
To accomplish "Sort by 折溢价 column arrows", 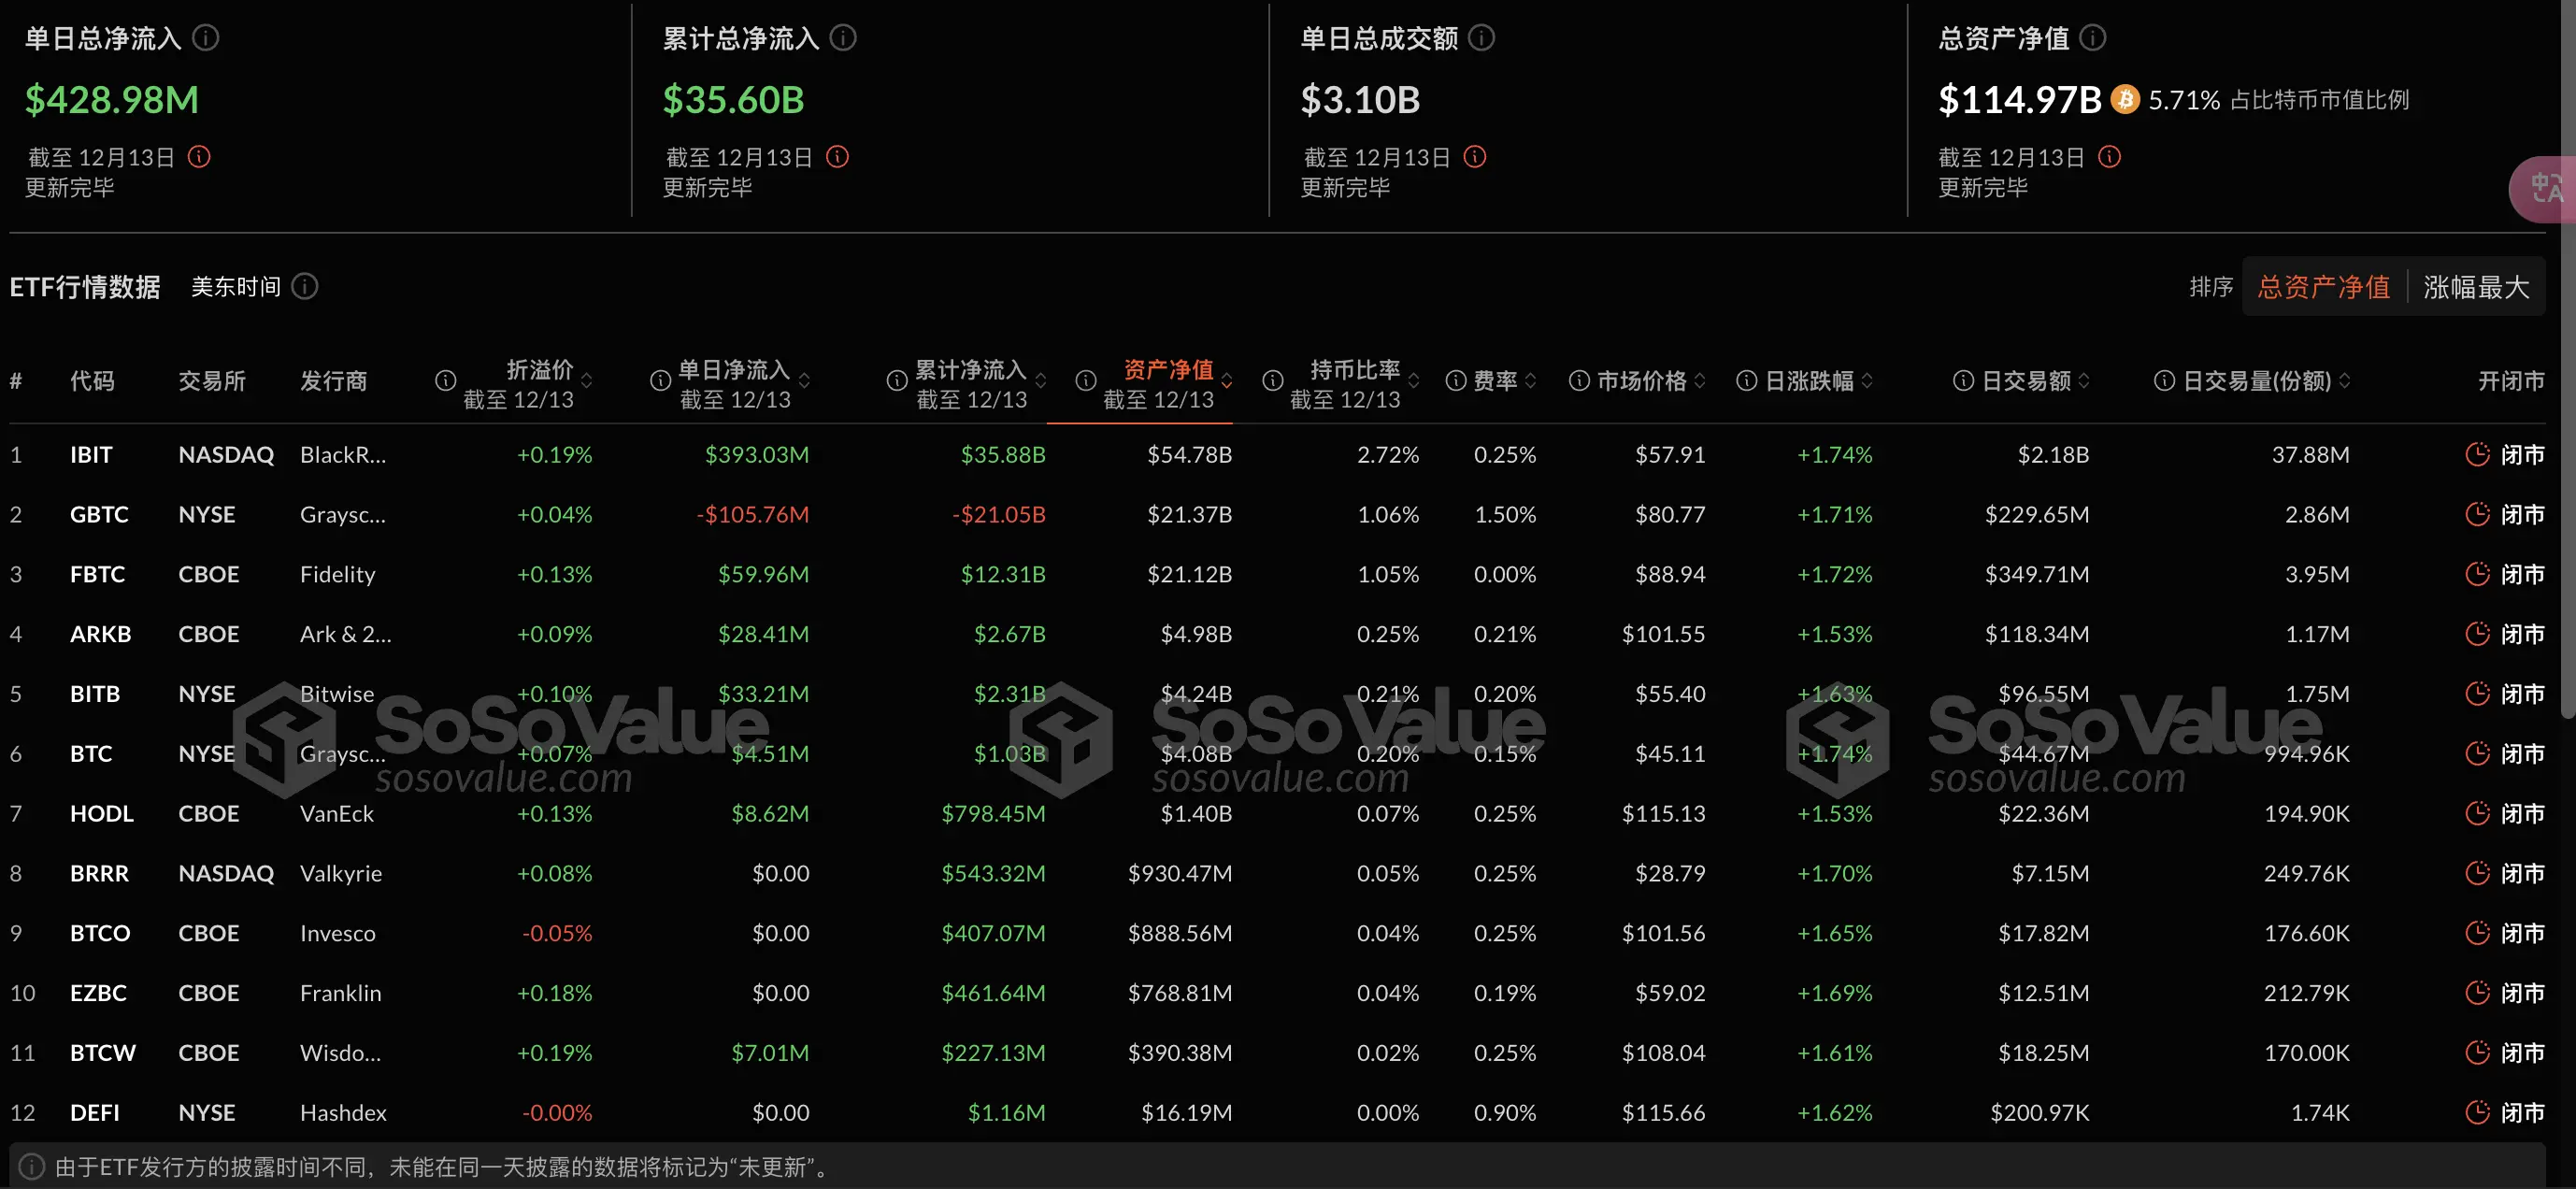I will point(587,381).
